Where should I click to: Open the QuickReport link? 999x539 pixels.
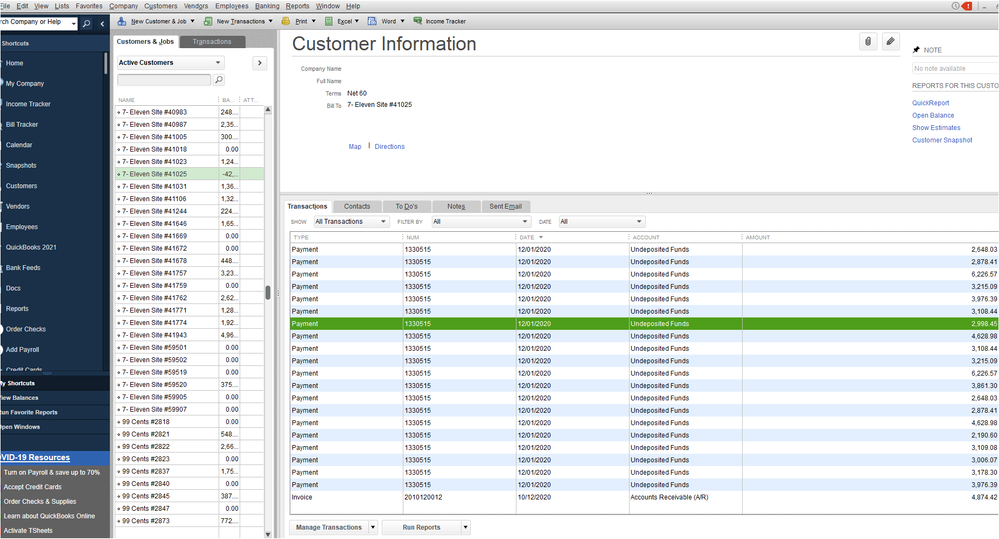pyautogui.click(x=931, y=103)
